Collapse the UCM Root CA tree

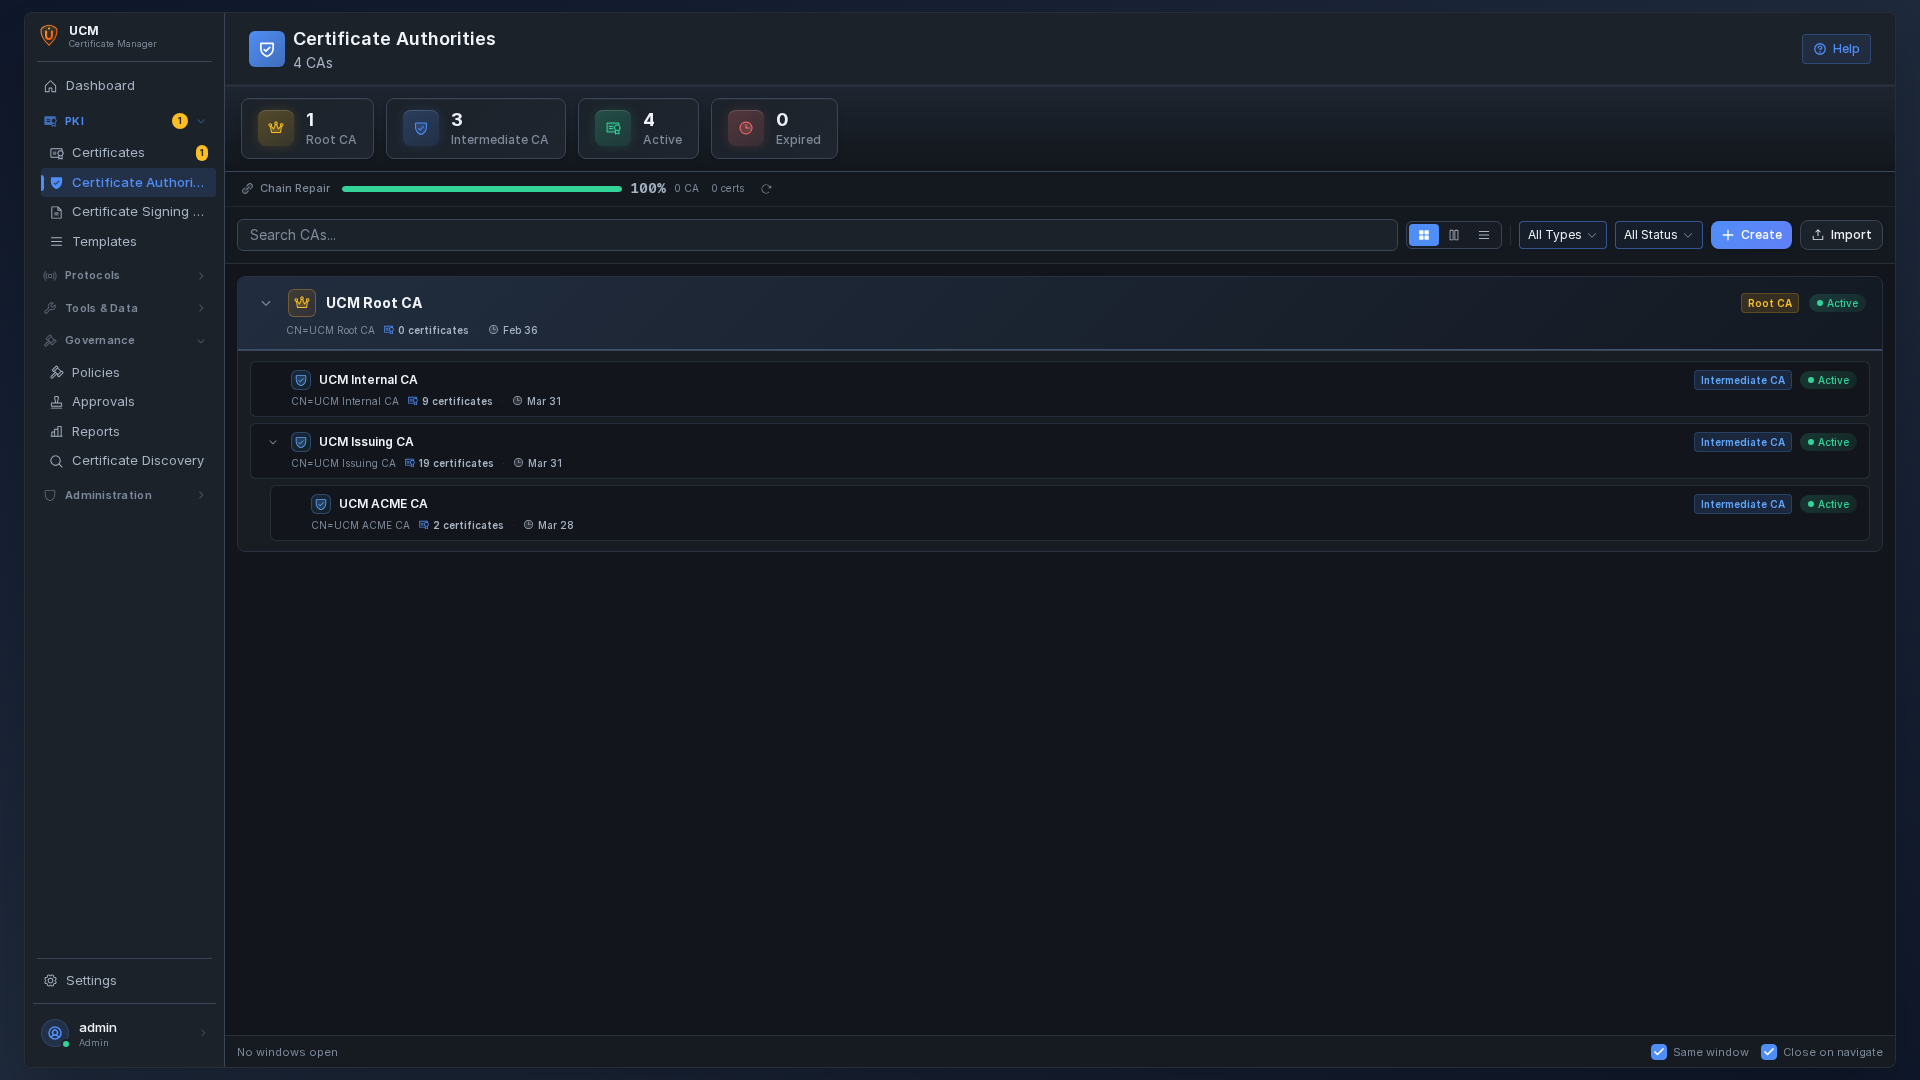coord(266,303)
